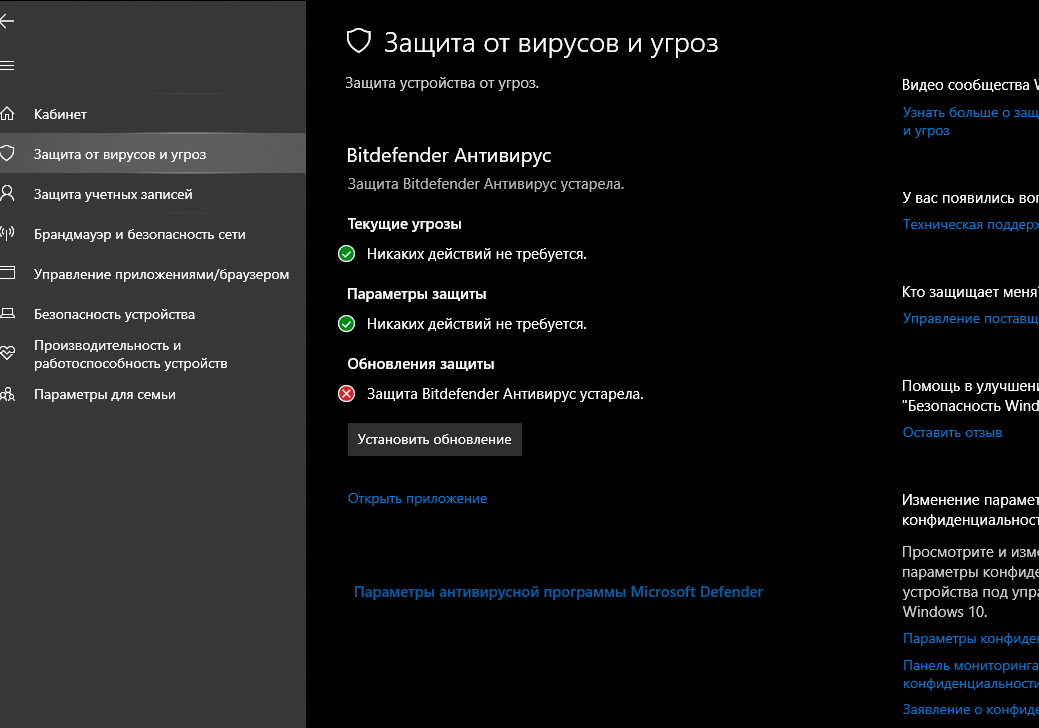Follow the Открыть приложение link

(x=417, y=498)
